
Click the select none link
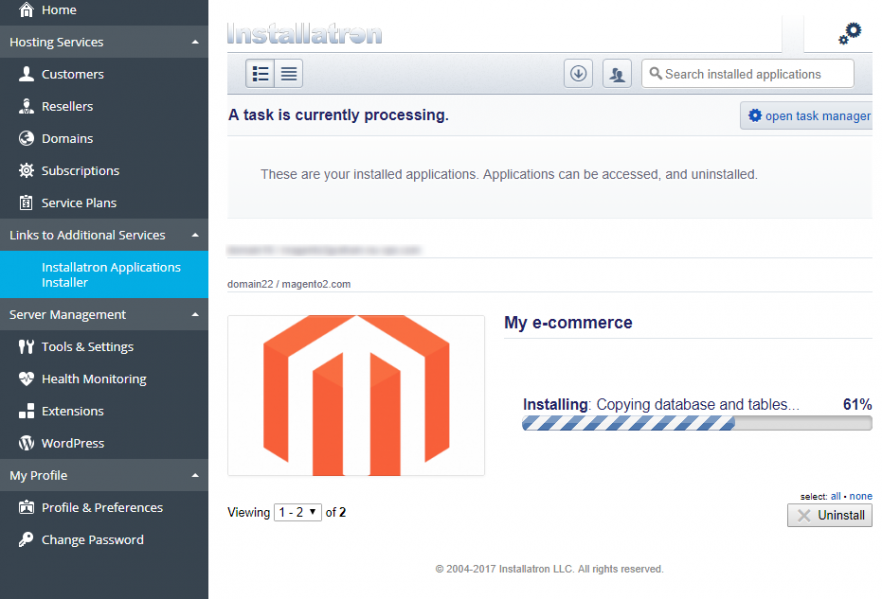(x=861, y=496)
